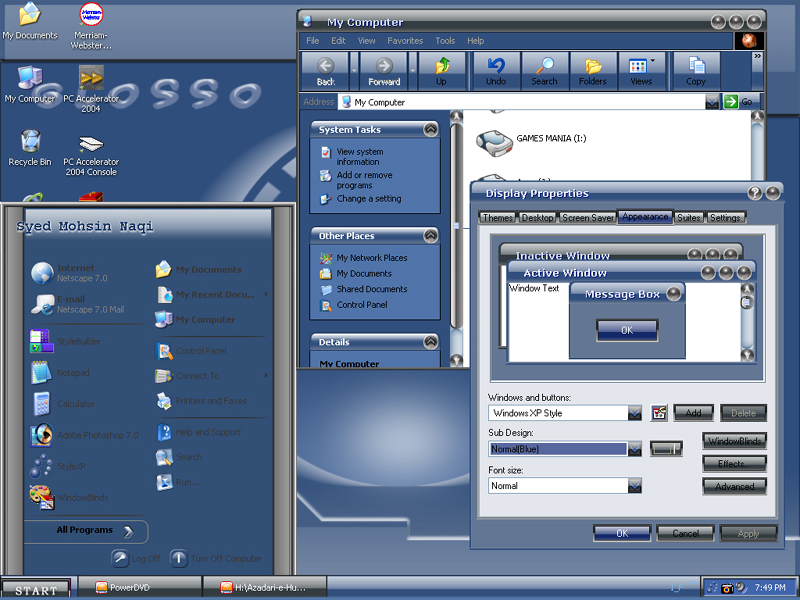Viewport: 800px width, 600px height.
Task: Switch to the Themes tab
Action: [497, 218]
